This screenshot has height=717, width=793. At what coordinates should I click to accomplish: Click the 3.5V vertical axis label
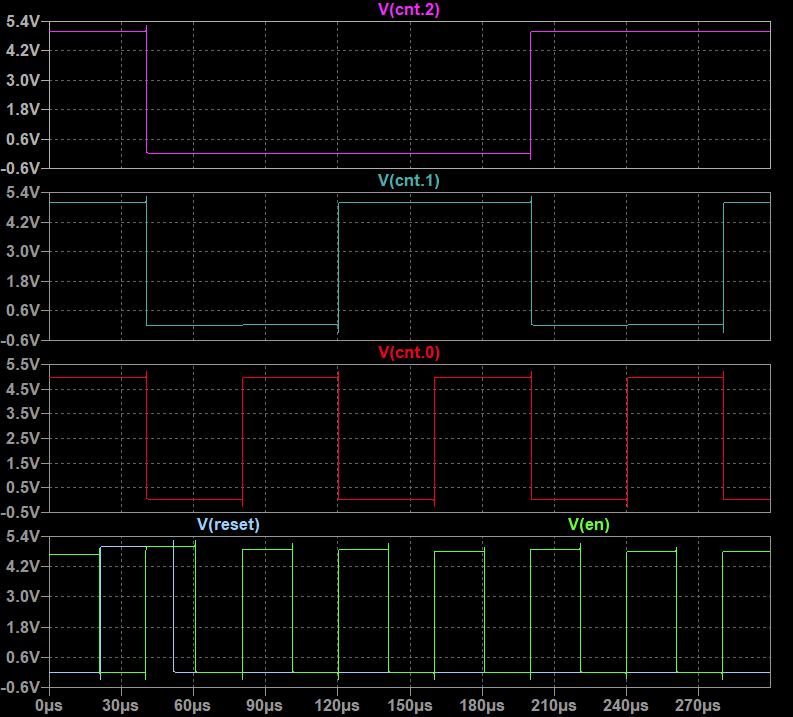(22, 413)
